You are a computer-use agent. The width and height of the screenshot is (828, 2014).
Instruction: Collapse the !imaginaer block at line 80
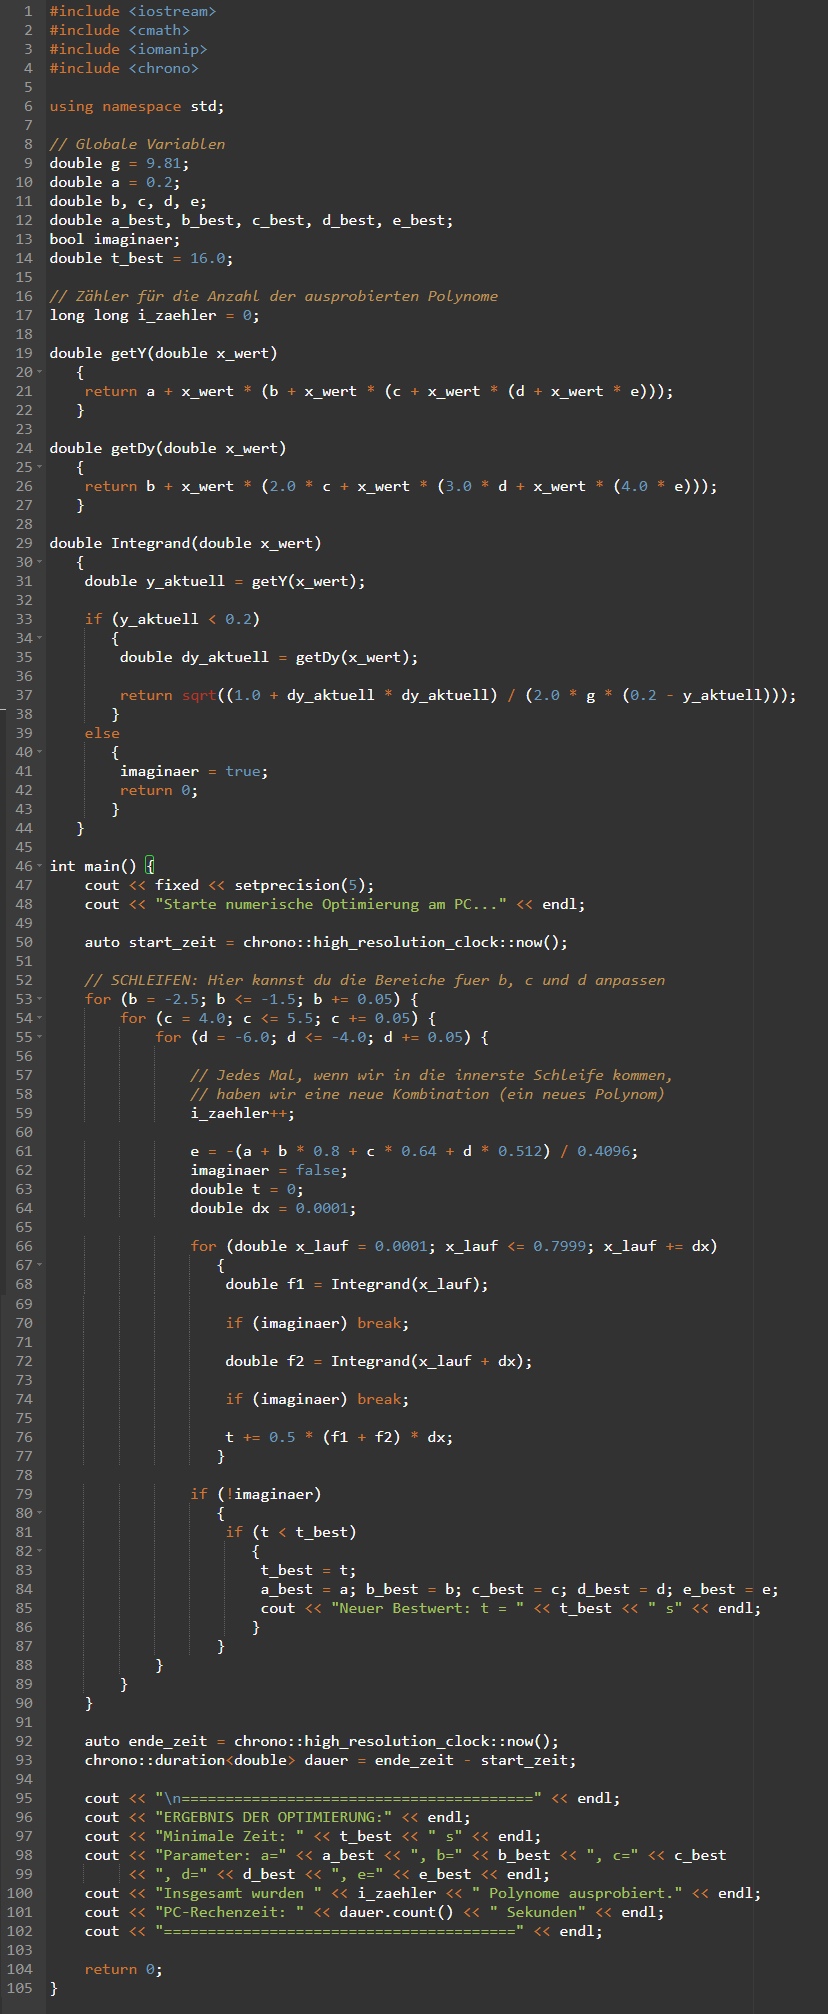(x=38, y=1513)
